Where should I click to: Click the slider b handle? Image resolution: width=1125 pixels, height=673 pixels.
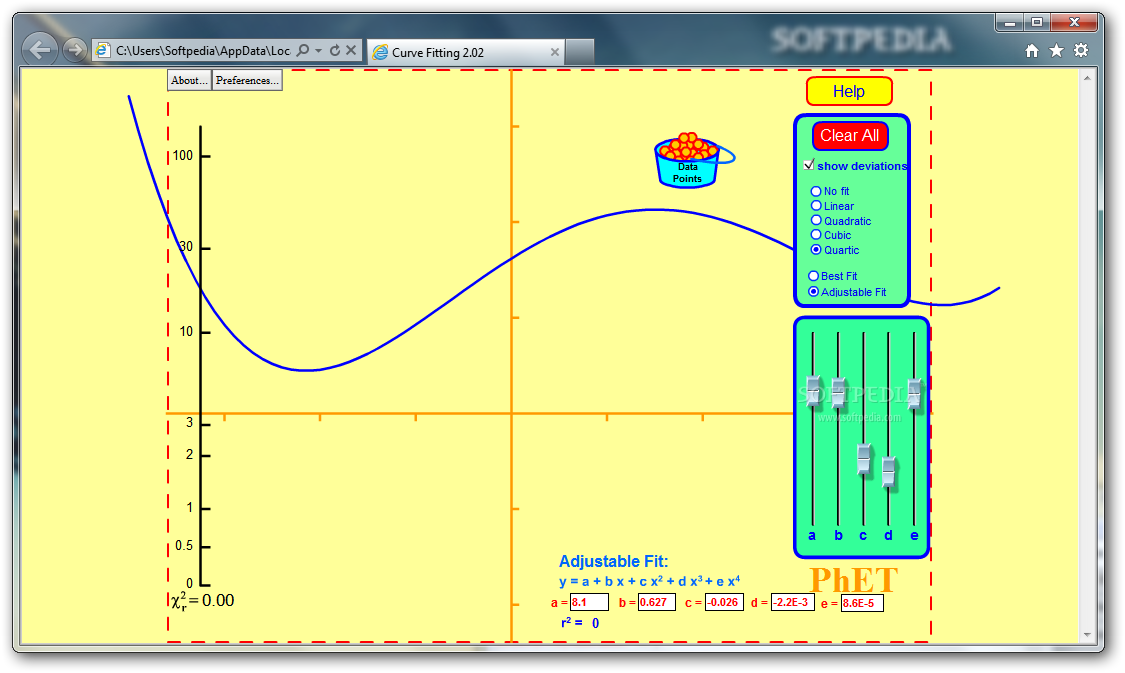[x=838, y=392]
